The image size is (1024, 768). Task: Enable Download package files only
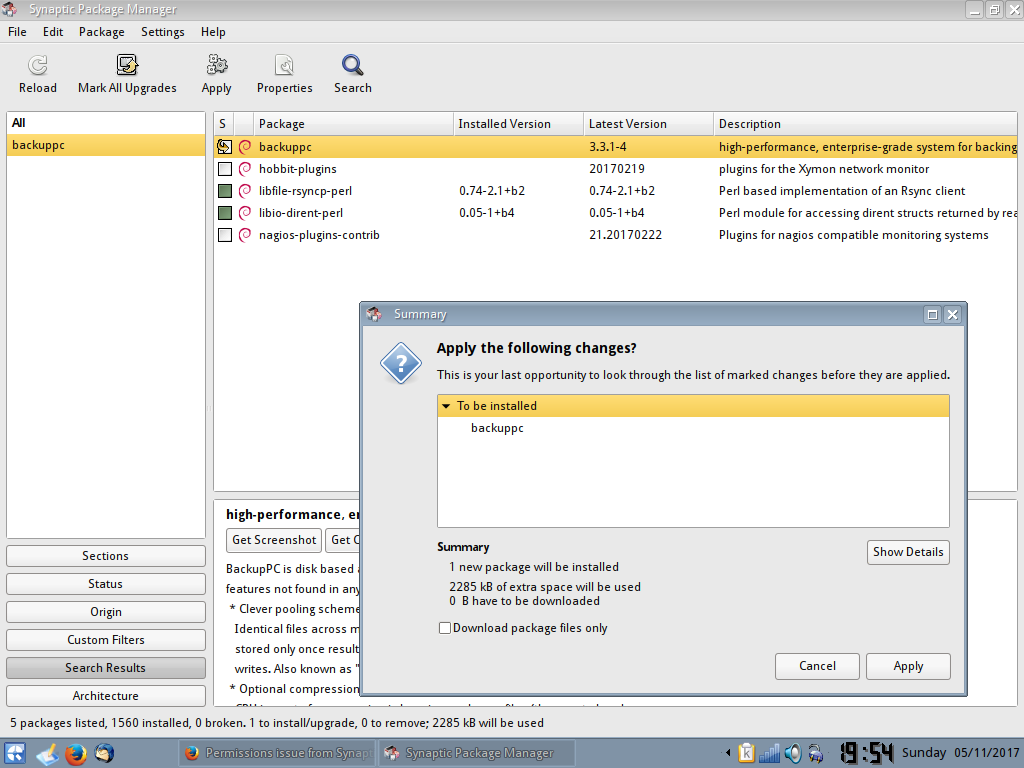click(x=445, y=628)
